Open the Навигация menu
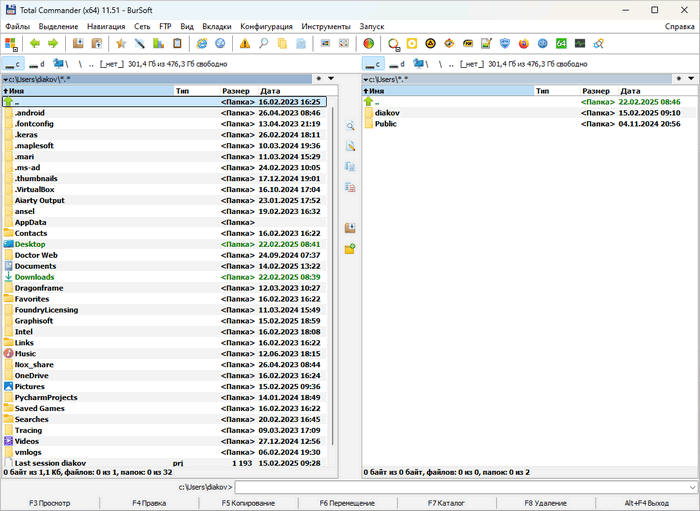The image size is (700, 511). 106,26
